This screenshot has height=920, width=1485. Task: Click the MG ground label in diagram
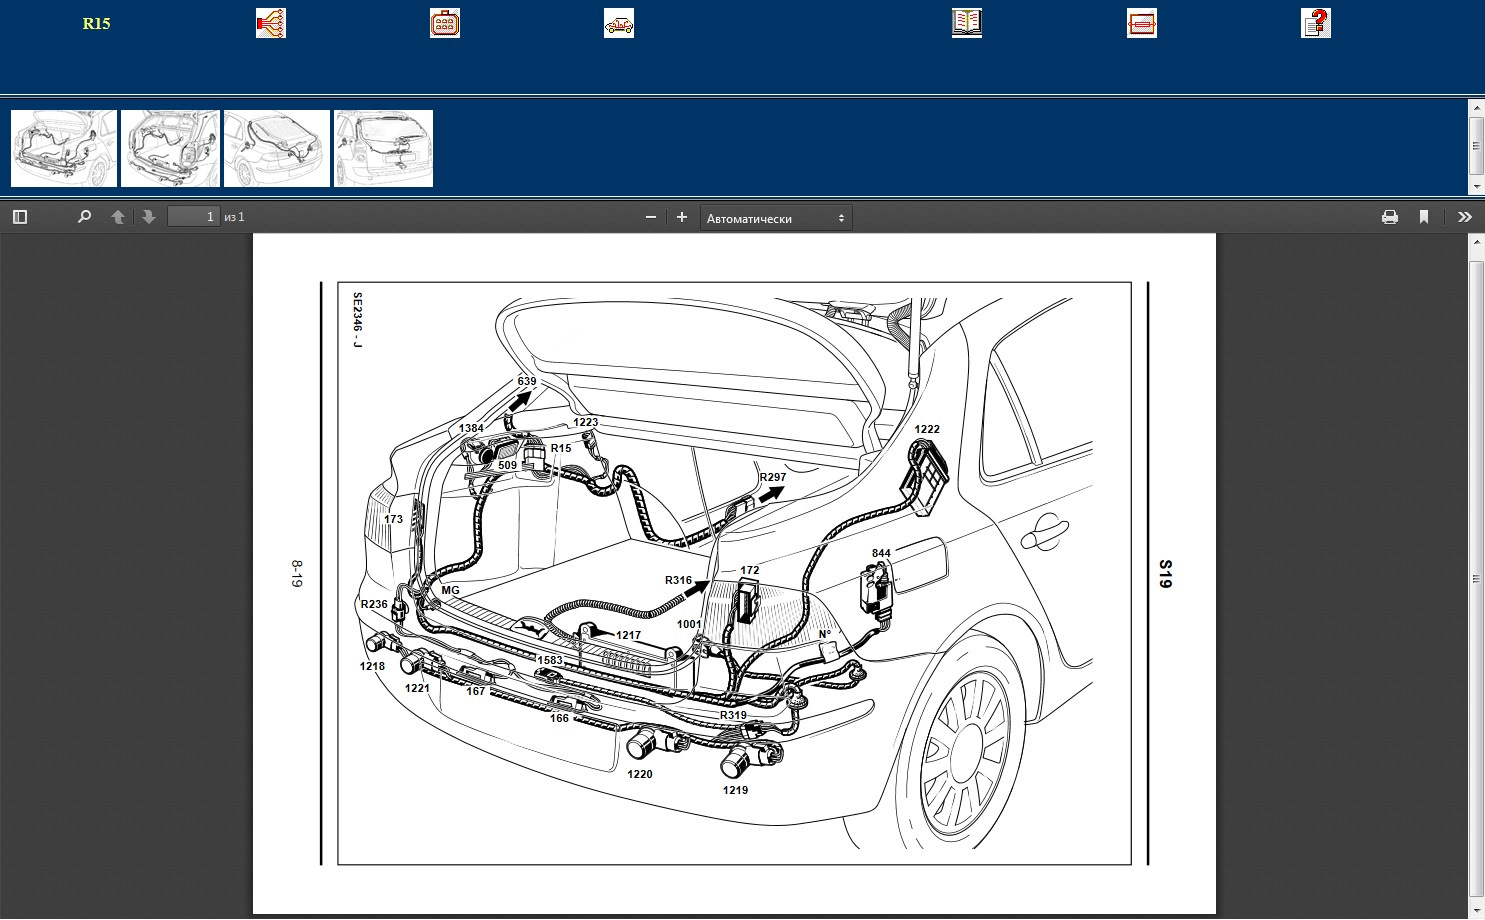pos(451,591)
